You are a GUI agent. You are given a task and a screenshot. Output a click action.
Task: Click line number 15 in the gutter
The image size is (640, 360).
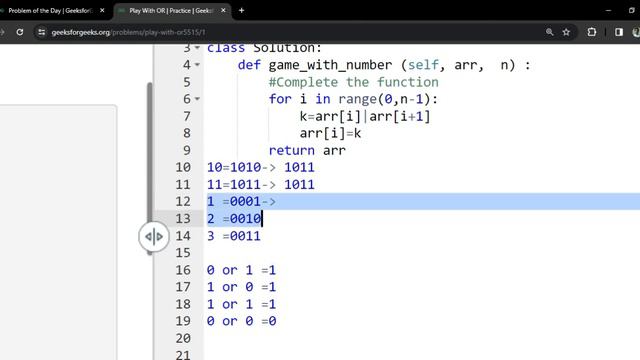pyautogui.click(x=183, y=253)
